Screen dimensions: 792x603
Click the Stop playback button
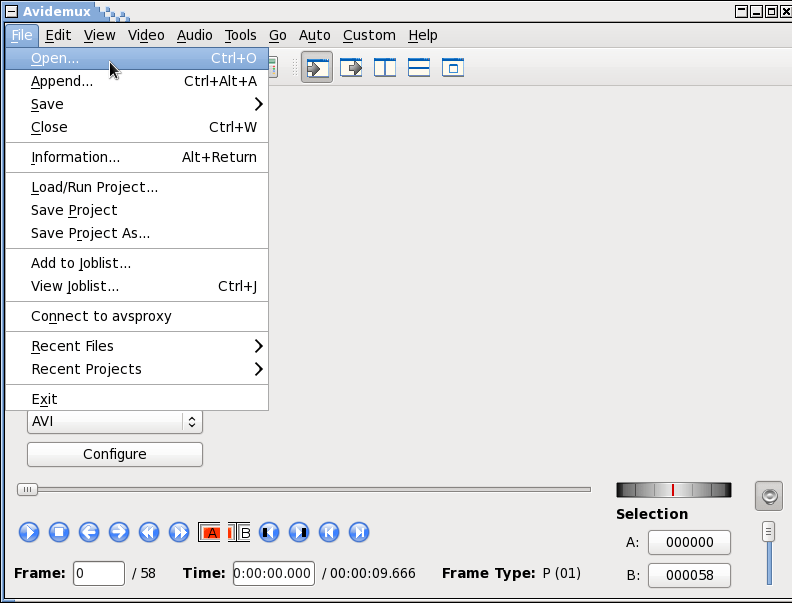pyautogui.click(x=59, y=532)
